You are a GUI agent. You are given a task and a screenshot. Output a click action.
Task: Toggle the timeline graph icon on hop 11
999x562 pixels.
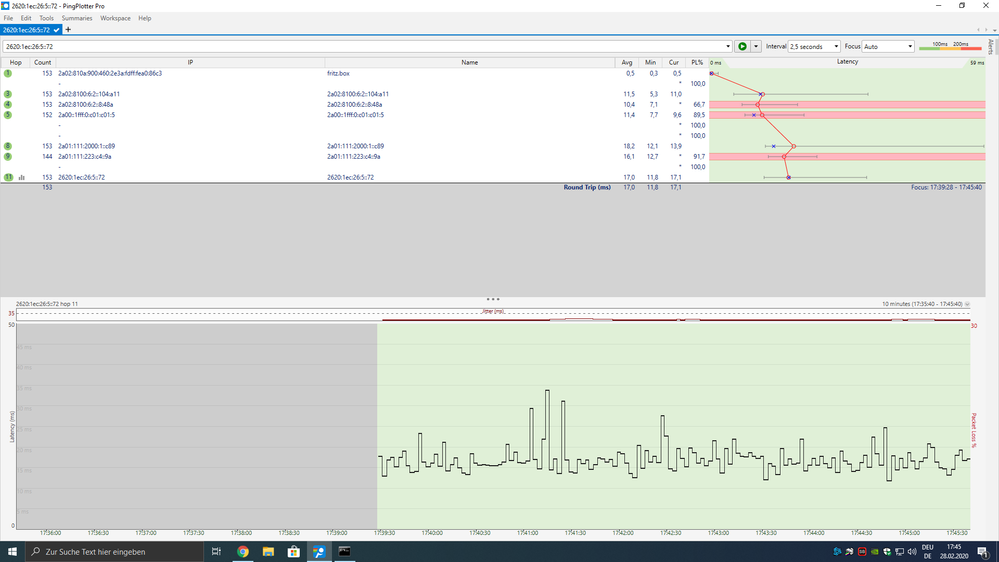point(22,178)
